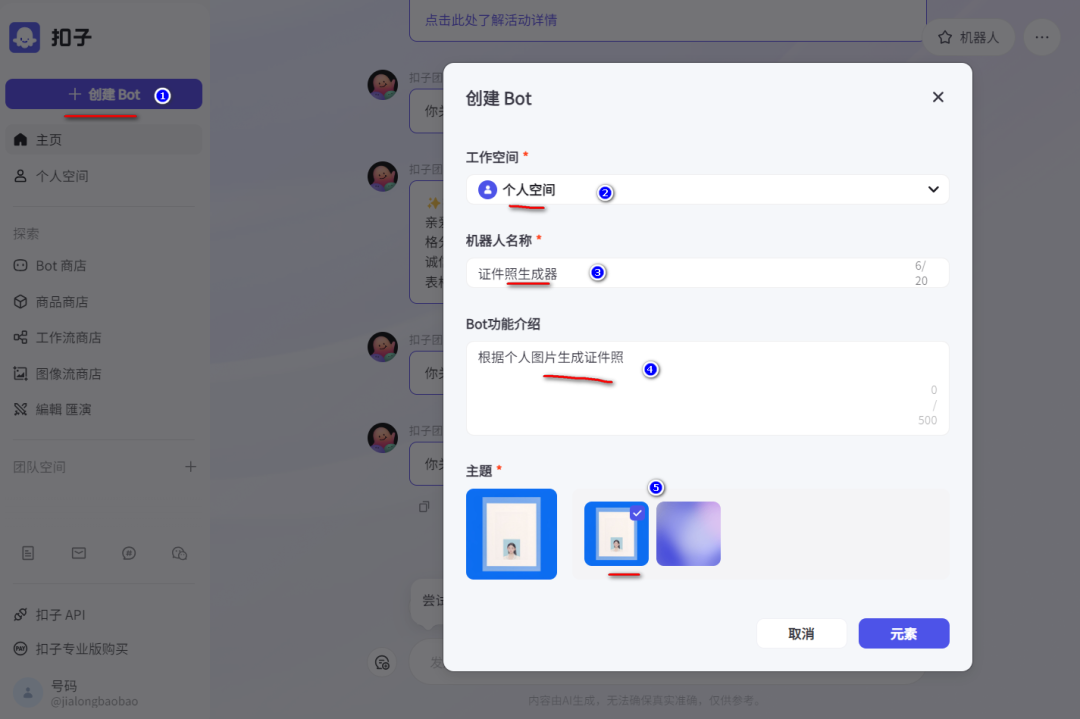Click the Bot功能介绍 text area
1080x719 pixels.
[x=707, y=388]
